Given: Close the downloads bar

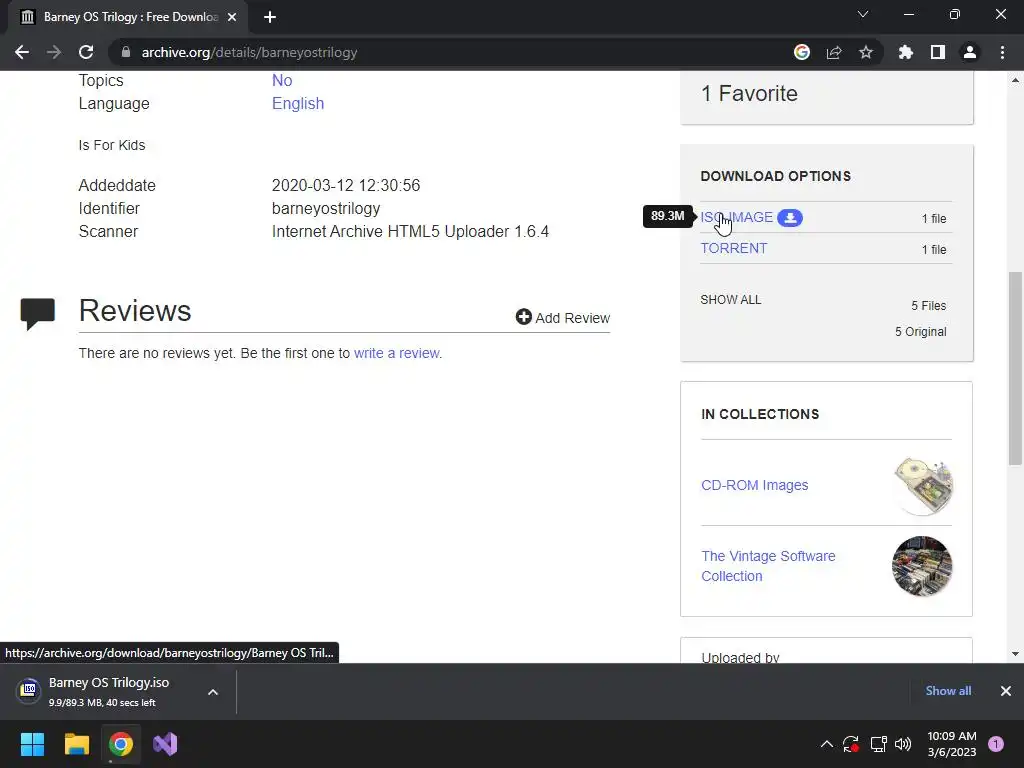Looking at the screenshot, I should coord(1006,691).
